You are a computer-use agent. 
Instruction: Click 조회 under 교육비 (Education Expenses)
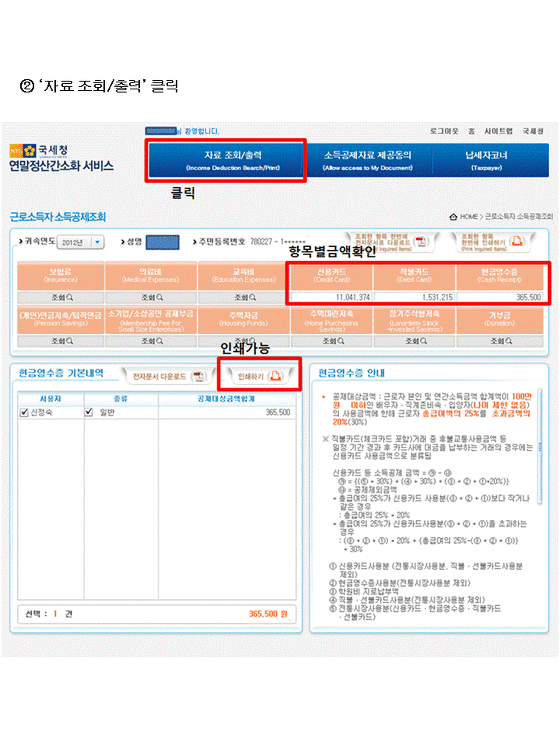click(244, 297)
